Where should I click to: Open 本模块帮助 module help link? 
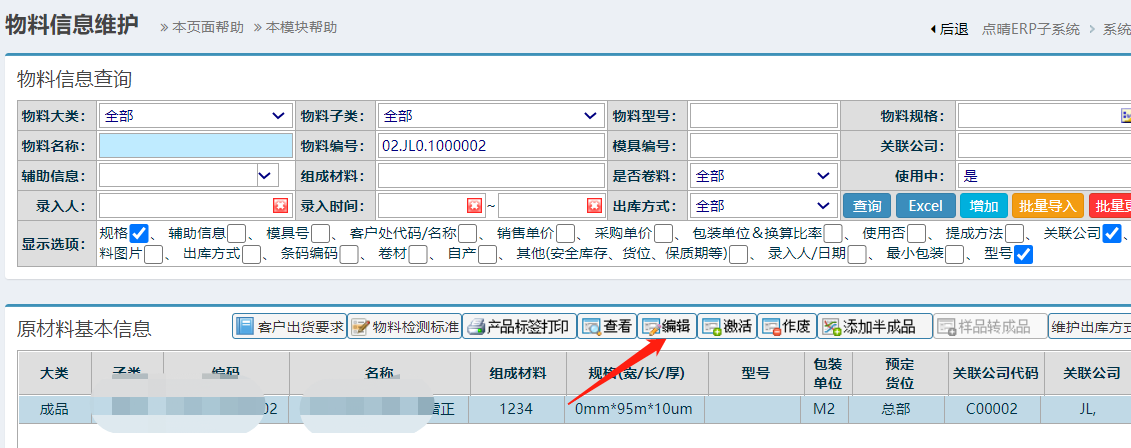[295, 28]
